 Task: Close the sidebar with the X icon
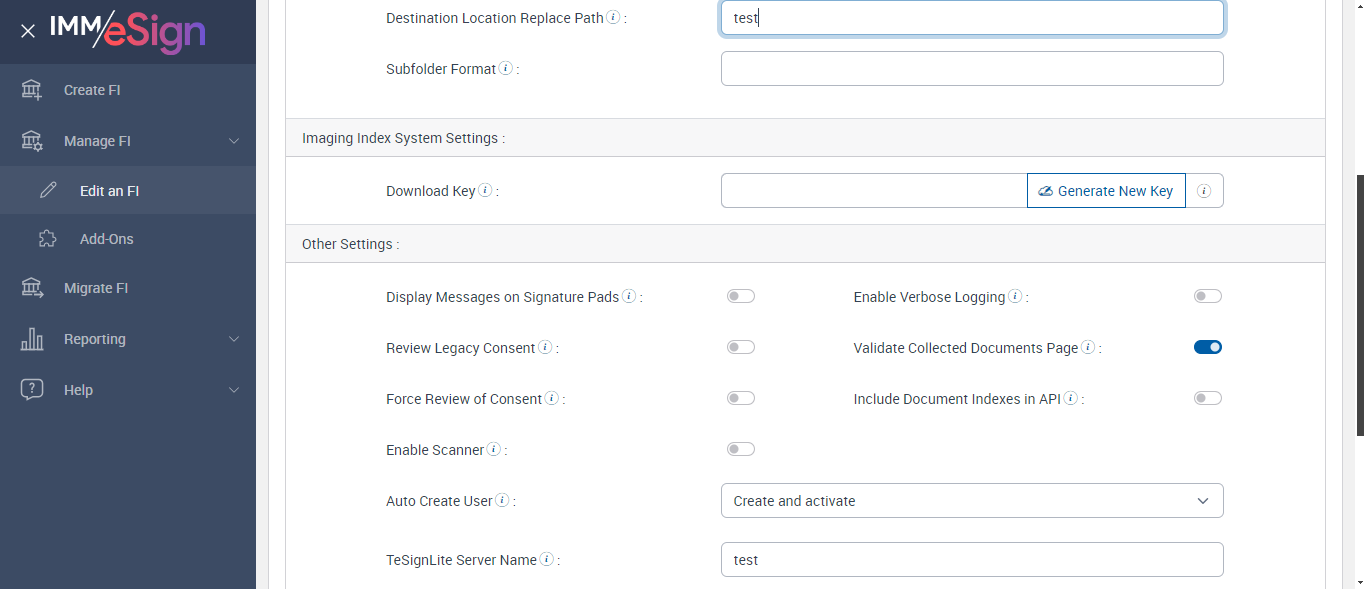(28, 31)
